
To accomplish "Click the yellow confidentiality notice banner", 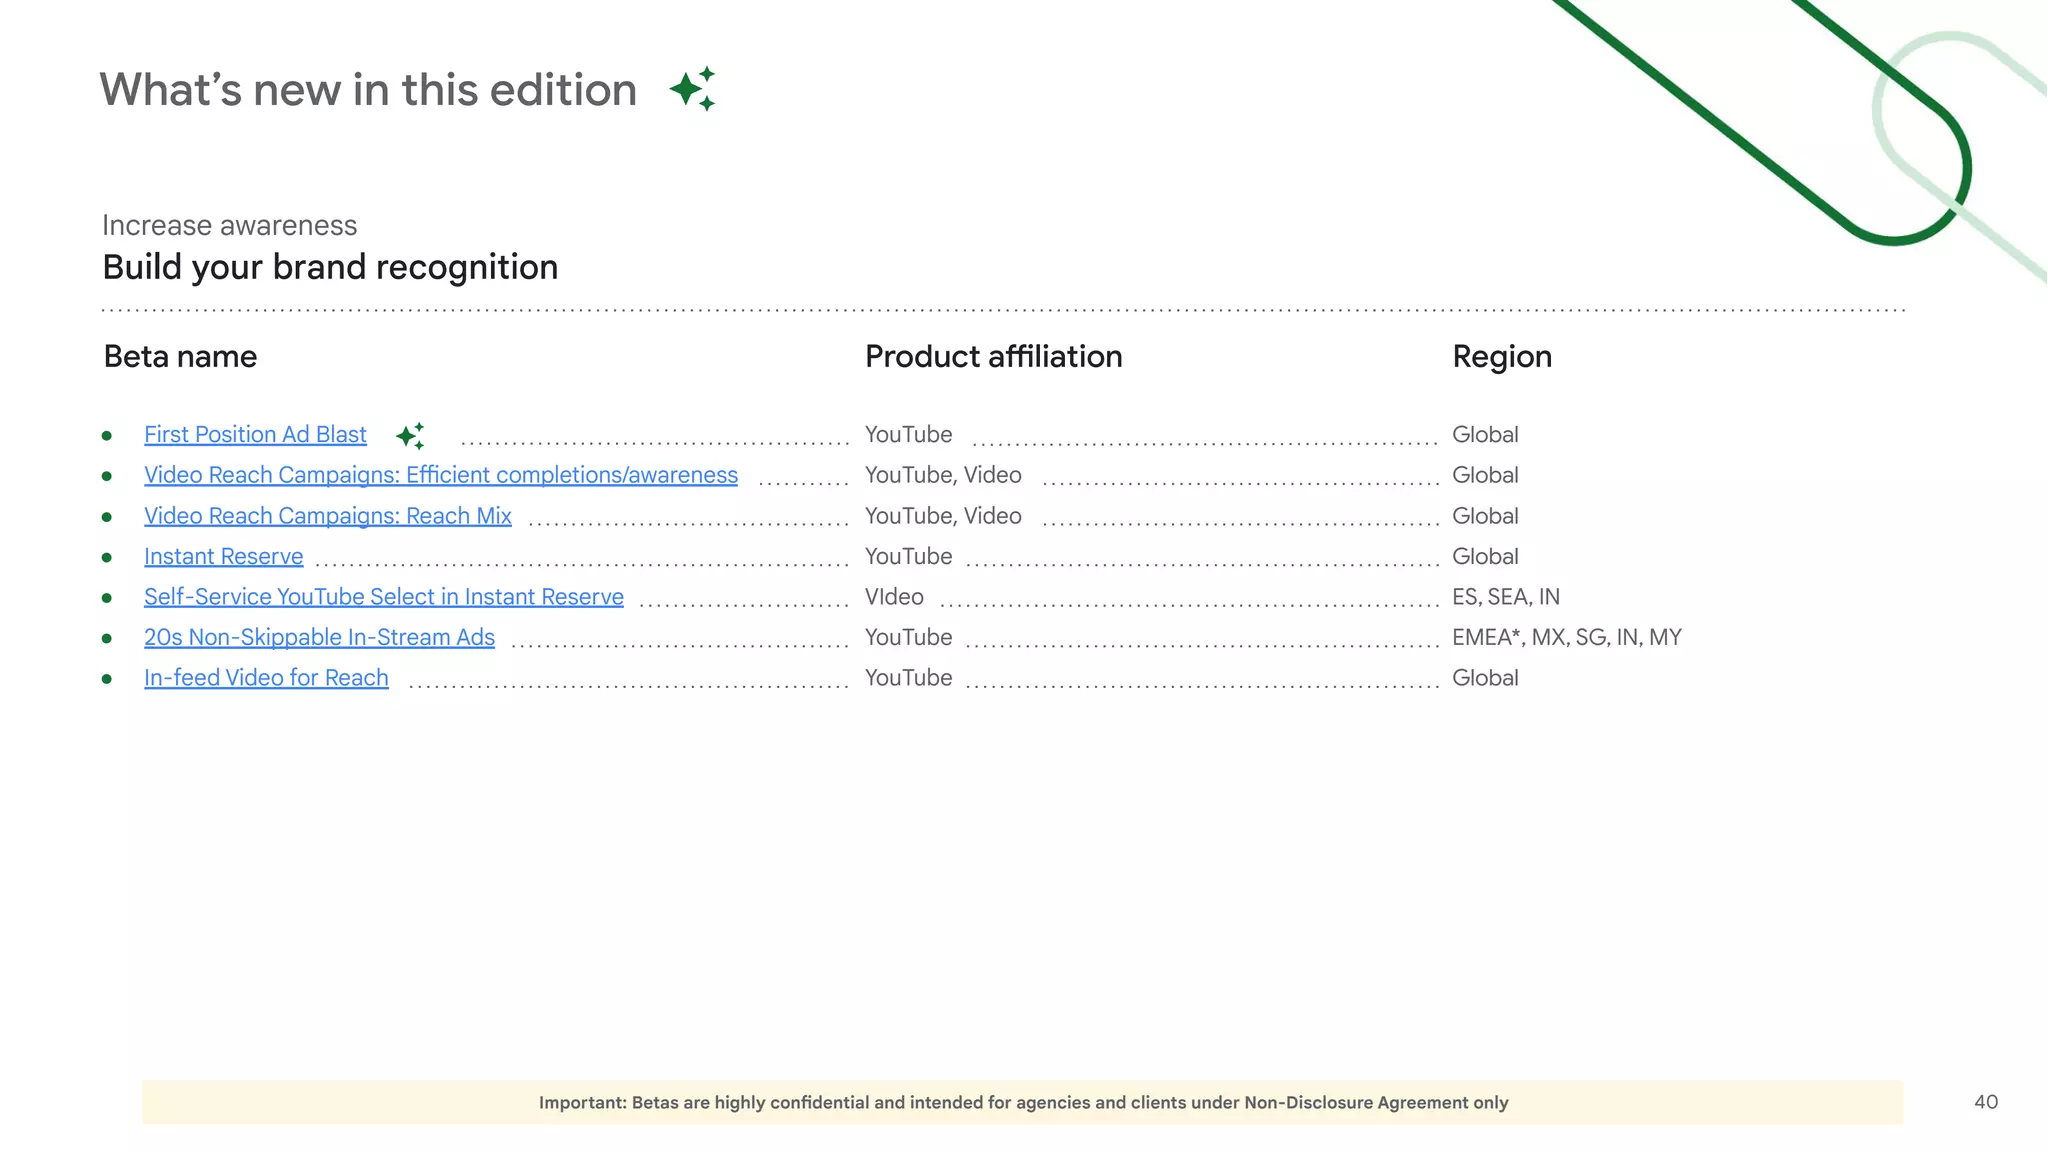I will pyautogui.click(x=1022, y=1102).
